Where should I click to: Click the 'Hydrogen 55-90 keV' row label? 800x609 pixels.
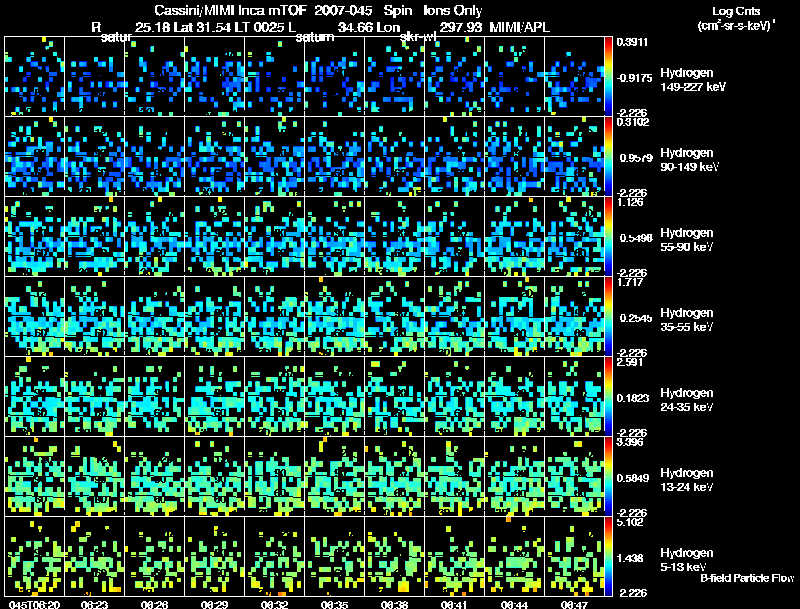click(686, 240)
